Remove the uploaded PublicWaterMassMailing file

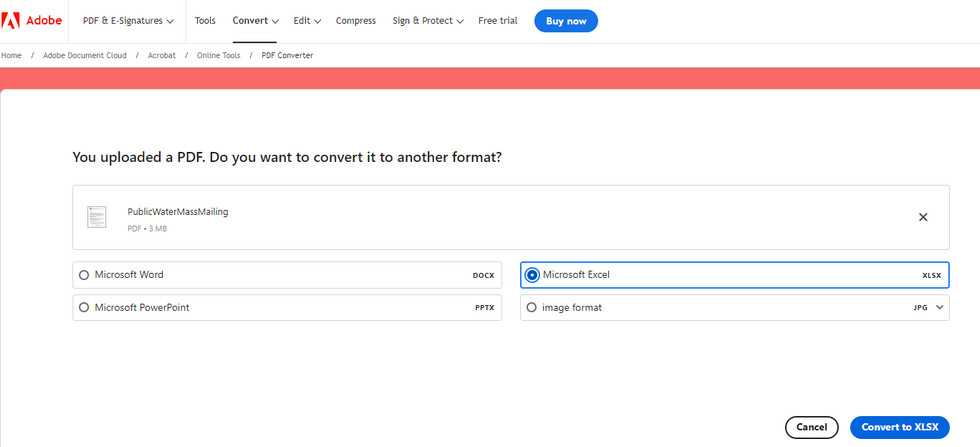(x=922, y=217)
